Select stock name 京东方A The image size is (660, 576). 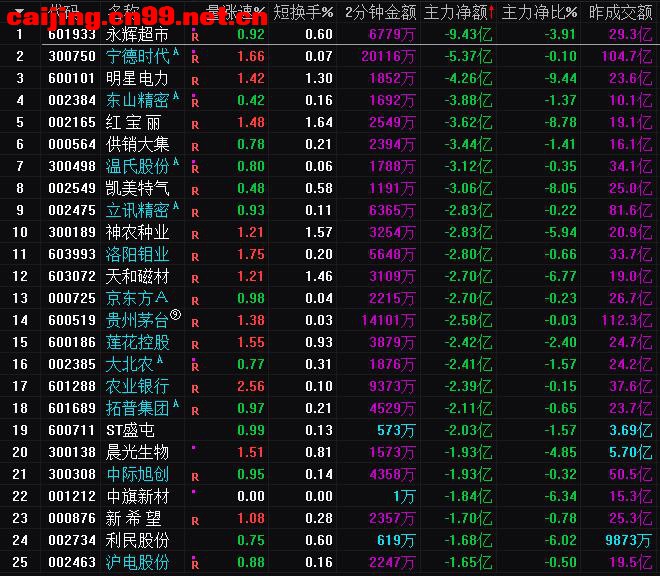click(x=137, y=298)
